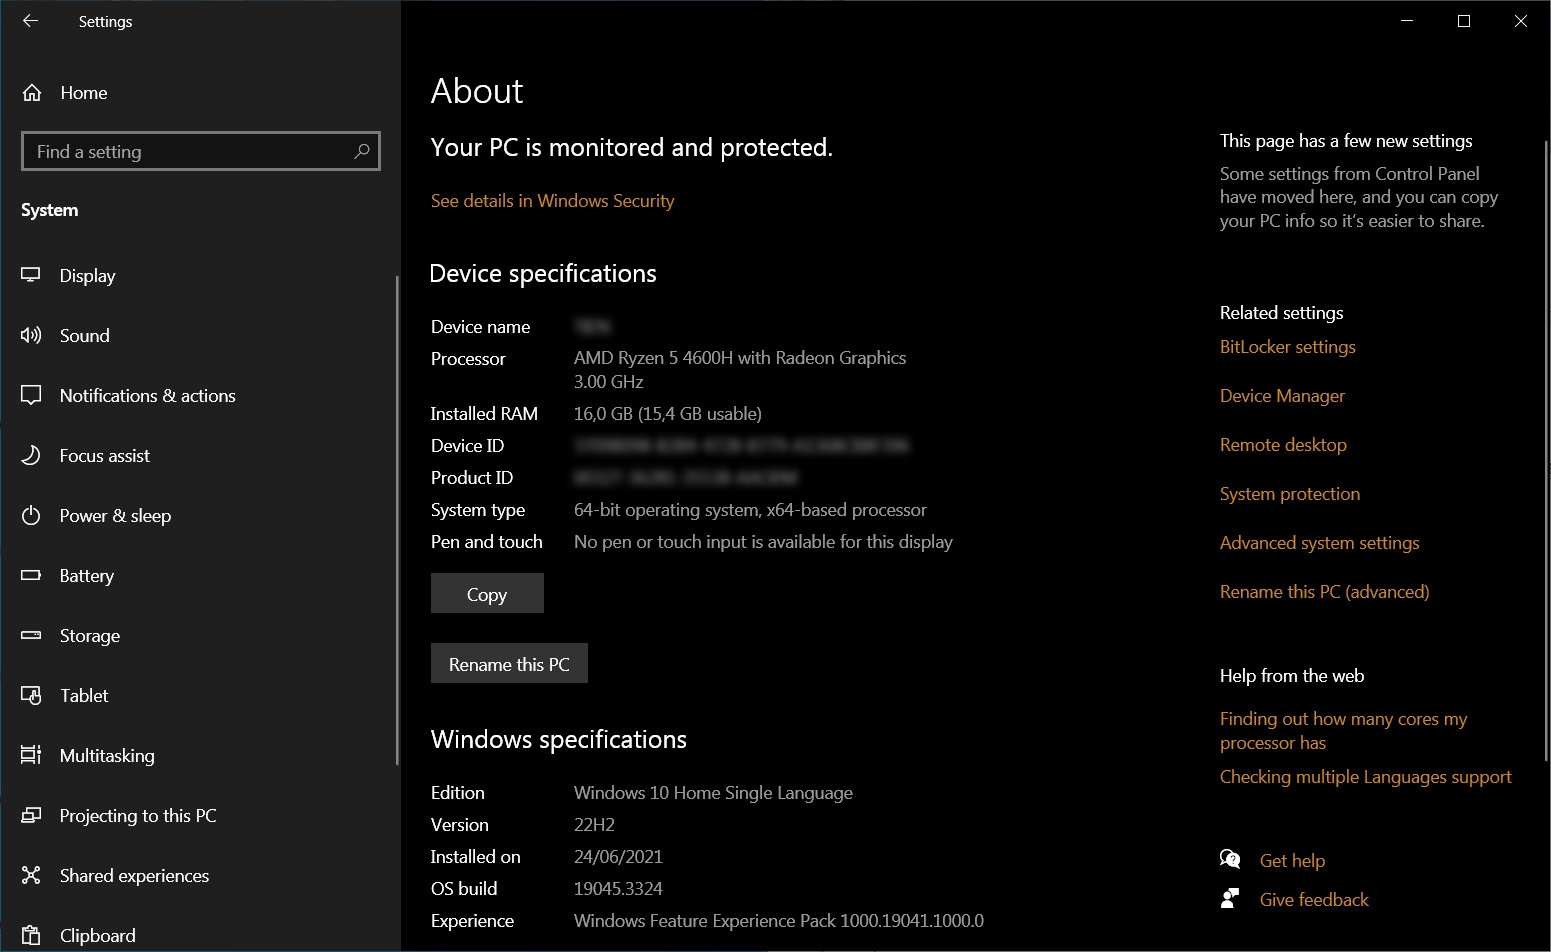This screenshot has width=1551, height=952.
Task: Open Finding out how many cores link
Action: tap(1344, 731)
